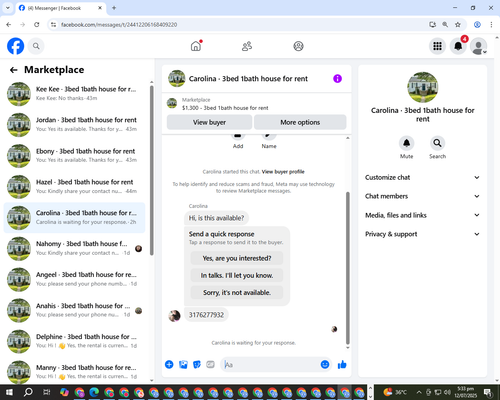
Task: Click the address bar URL
Action: pos(119,25)
